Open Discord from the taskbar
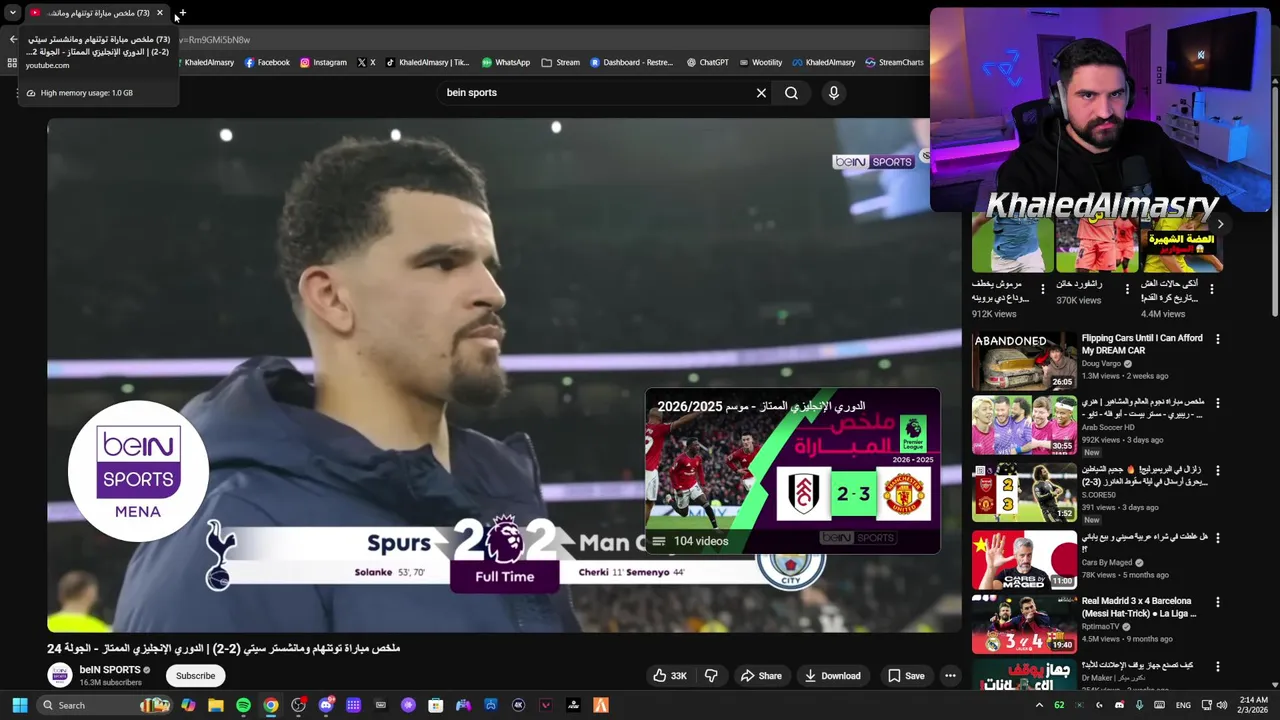This screenshot has width=1280, height=720. tap(326, 705)
